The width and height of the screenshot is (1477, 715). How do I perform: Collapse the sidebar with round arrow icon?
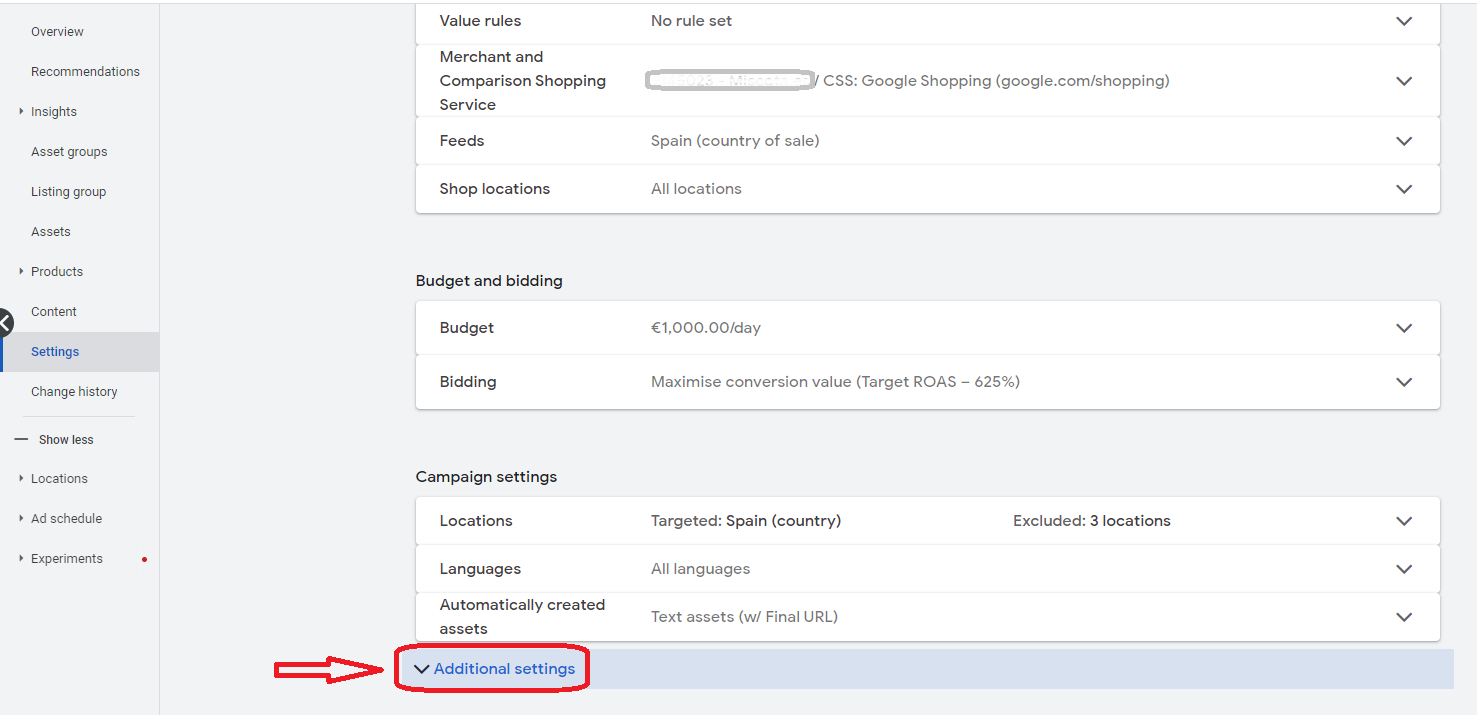4,322
